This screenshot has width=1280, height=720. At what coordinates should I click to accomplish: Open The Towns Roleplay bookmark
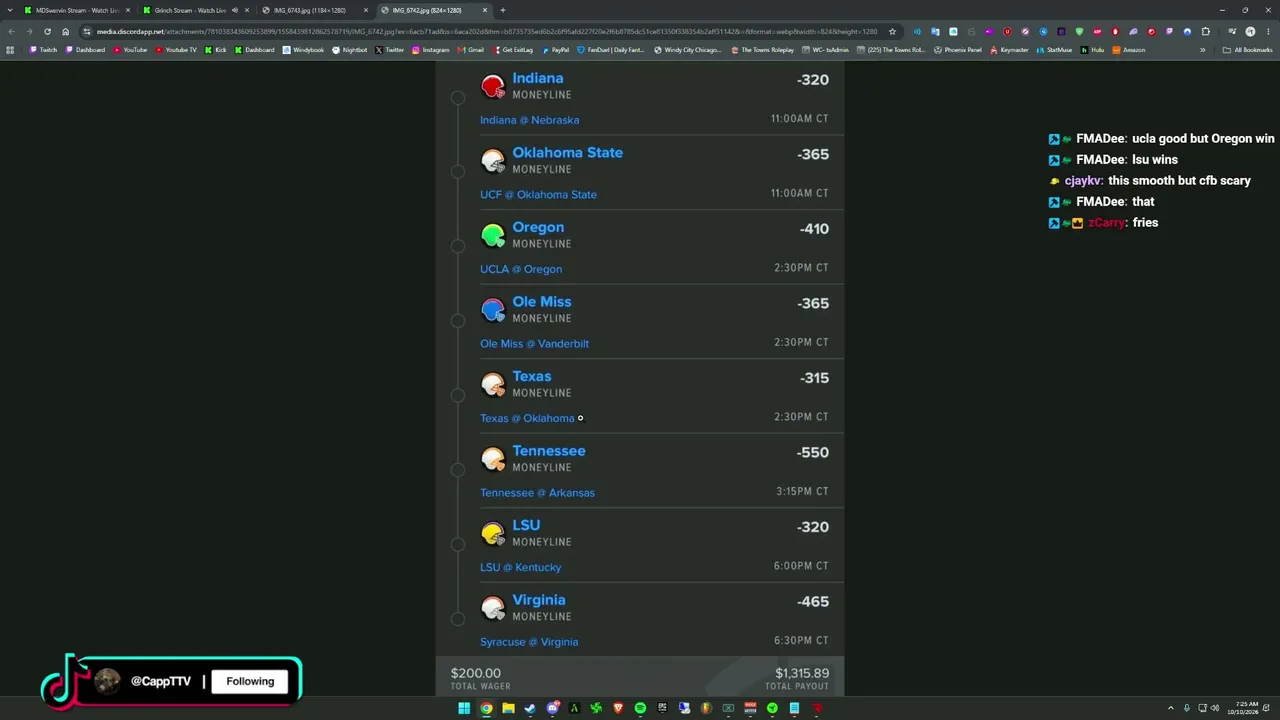coord(762,50)
